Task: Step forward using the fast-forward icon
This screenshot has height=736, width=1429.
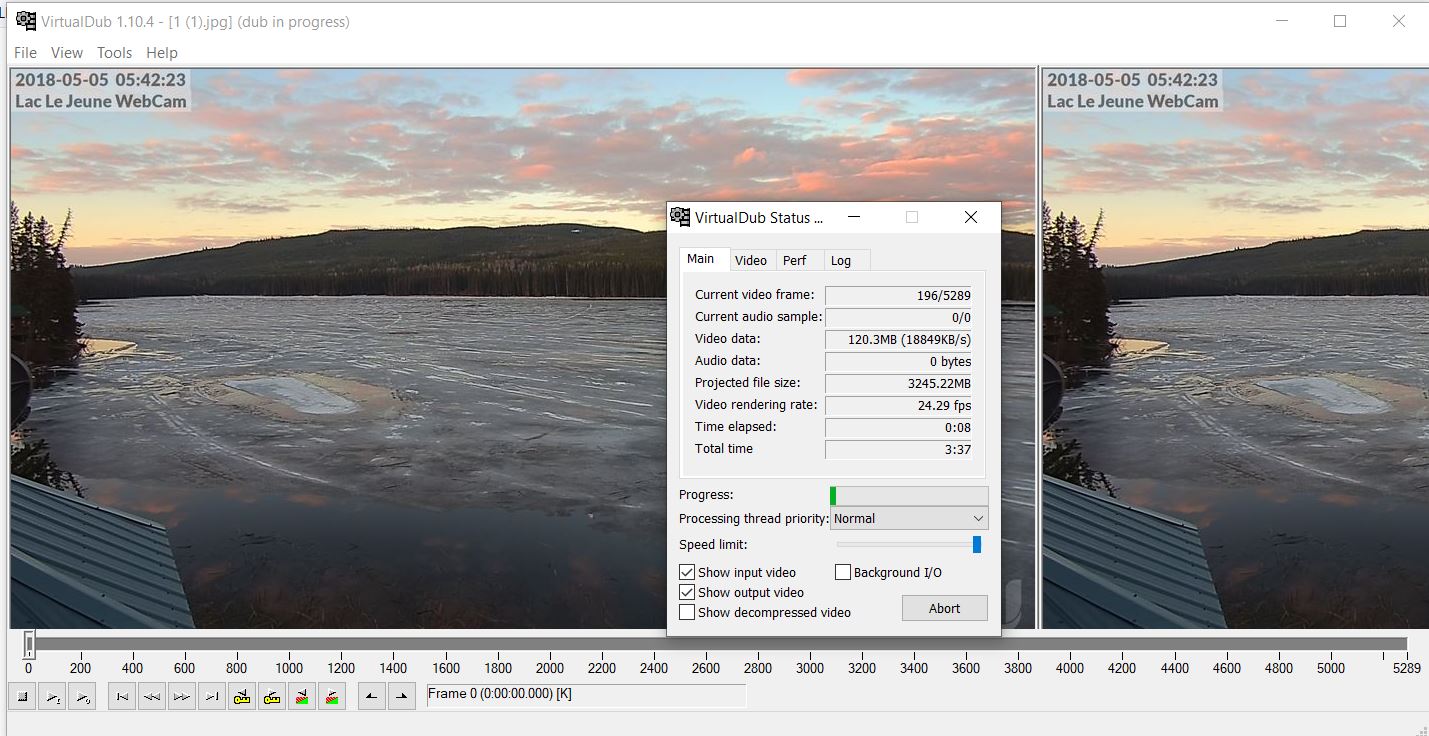Action: (x=182, y=697)
